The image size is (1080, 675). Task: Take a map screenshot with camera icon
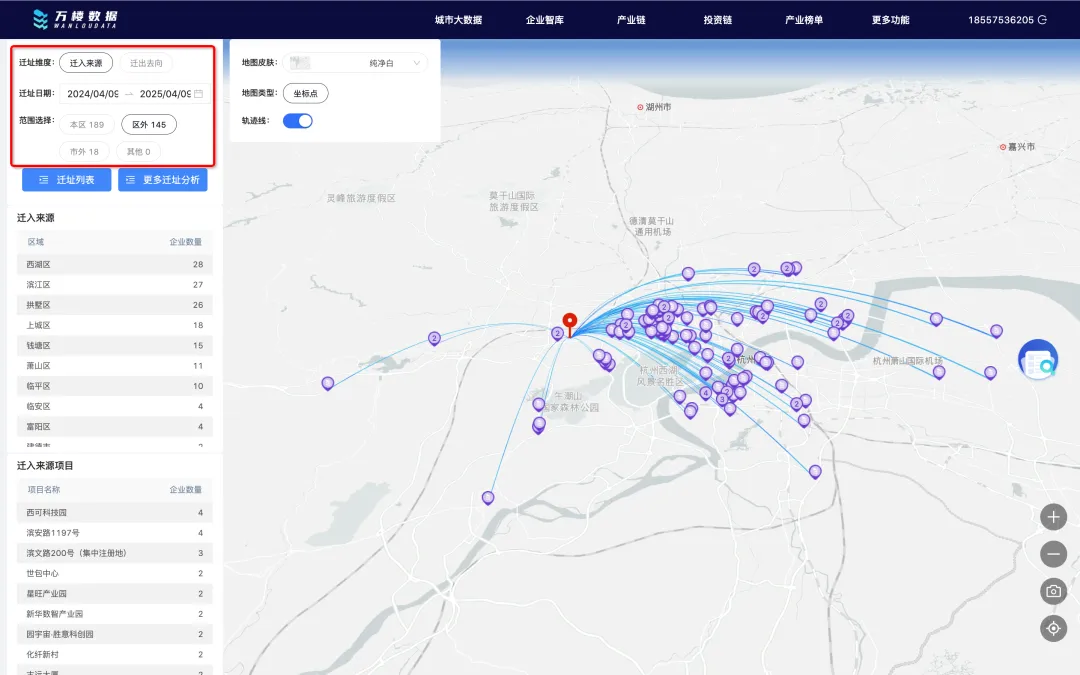(x=1053, y=591)
